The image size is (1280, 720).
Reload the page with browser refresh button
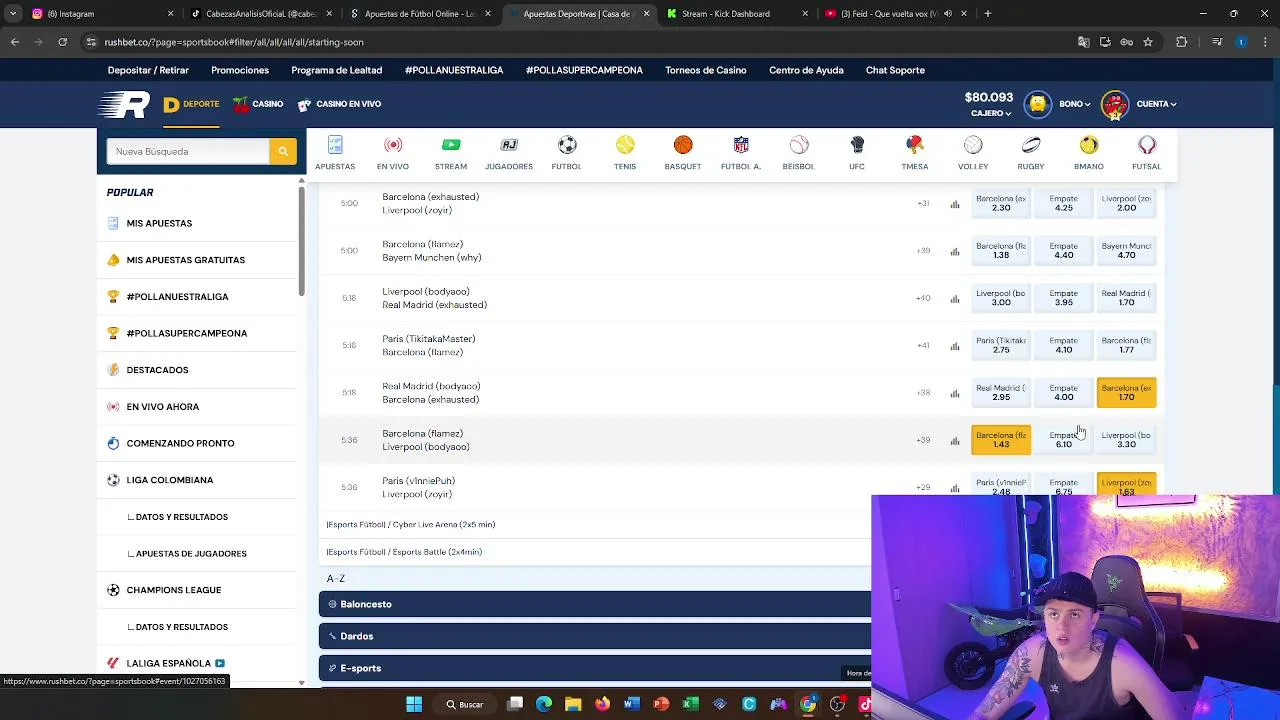click(x=62, y=42)
